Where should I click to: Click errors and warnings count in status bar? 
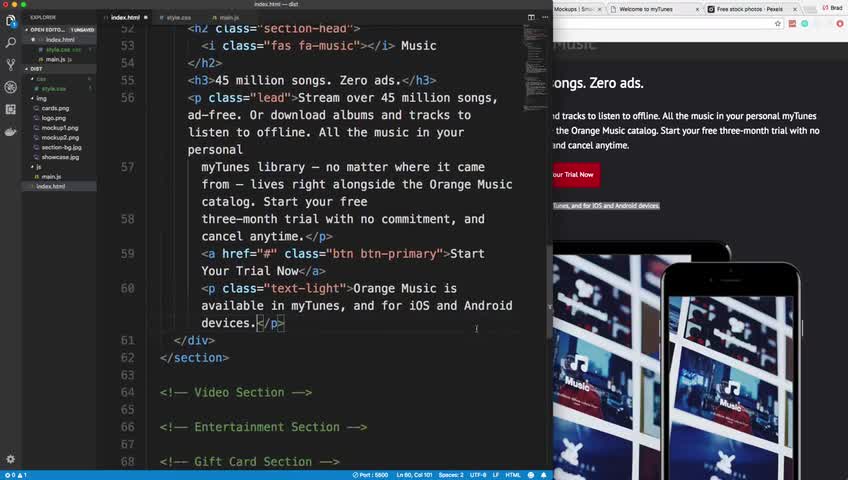click(x=16, y=475)
